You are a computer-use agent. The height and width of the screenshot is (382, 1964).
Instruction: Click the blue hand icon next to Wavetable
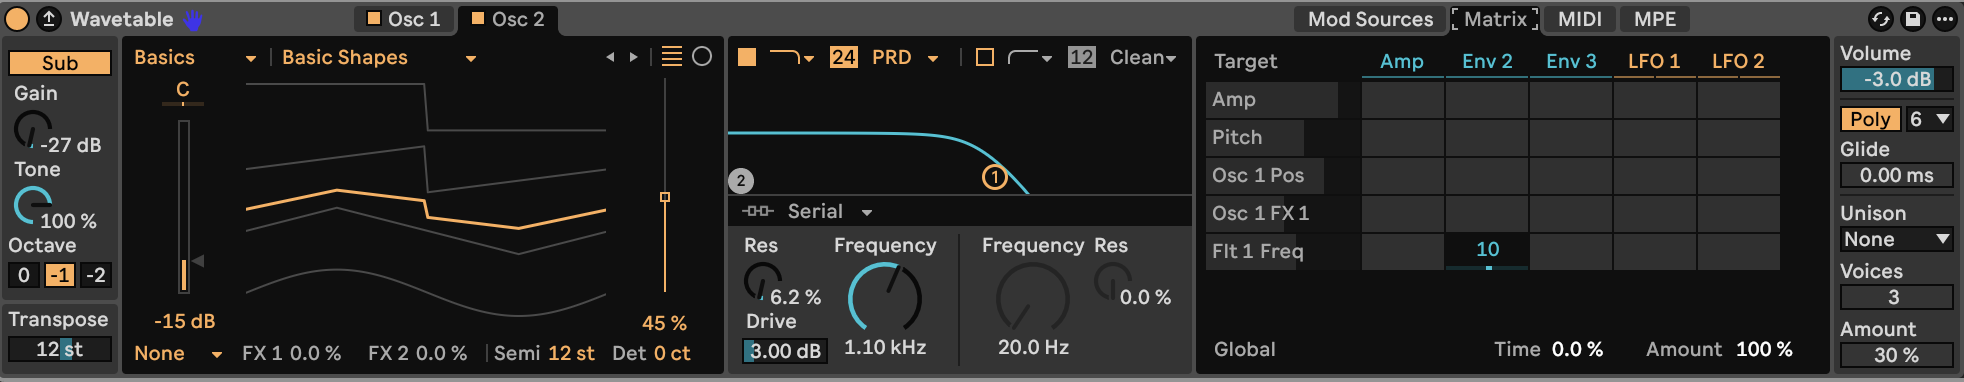point(192,19)
